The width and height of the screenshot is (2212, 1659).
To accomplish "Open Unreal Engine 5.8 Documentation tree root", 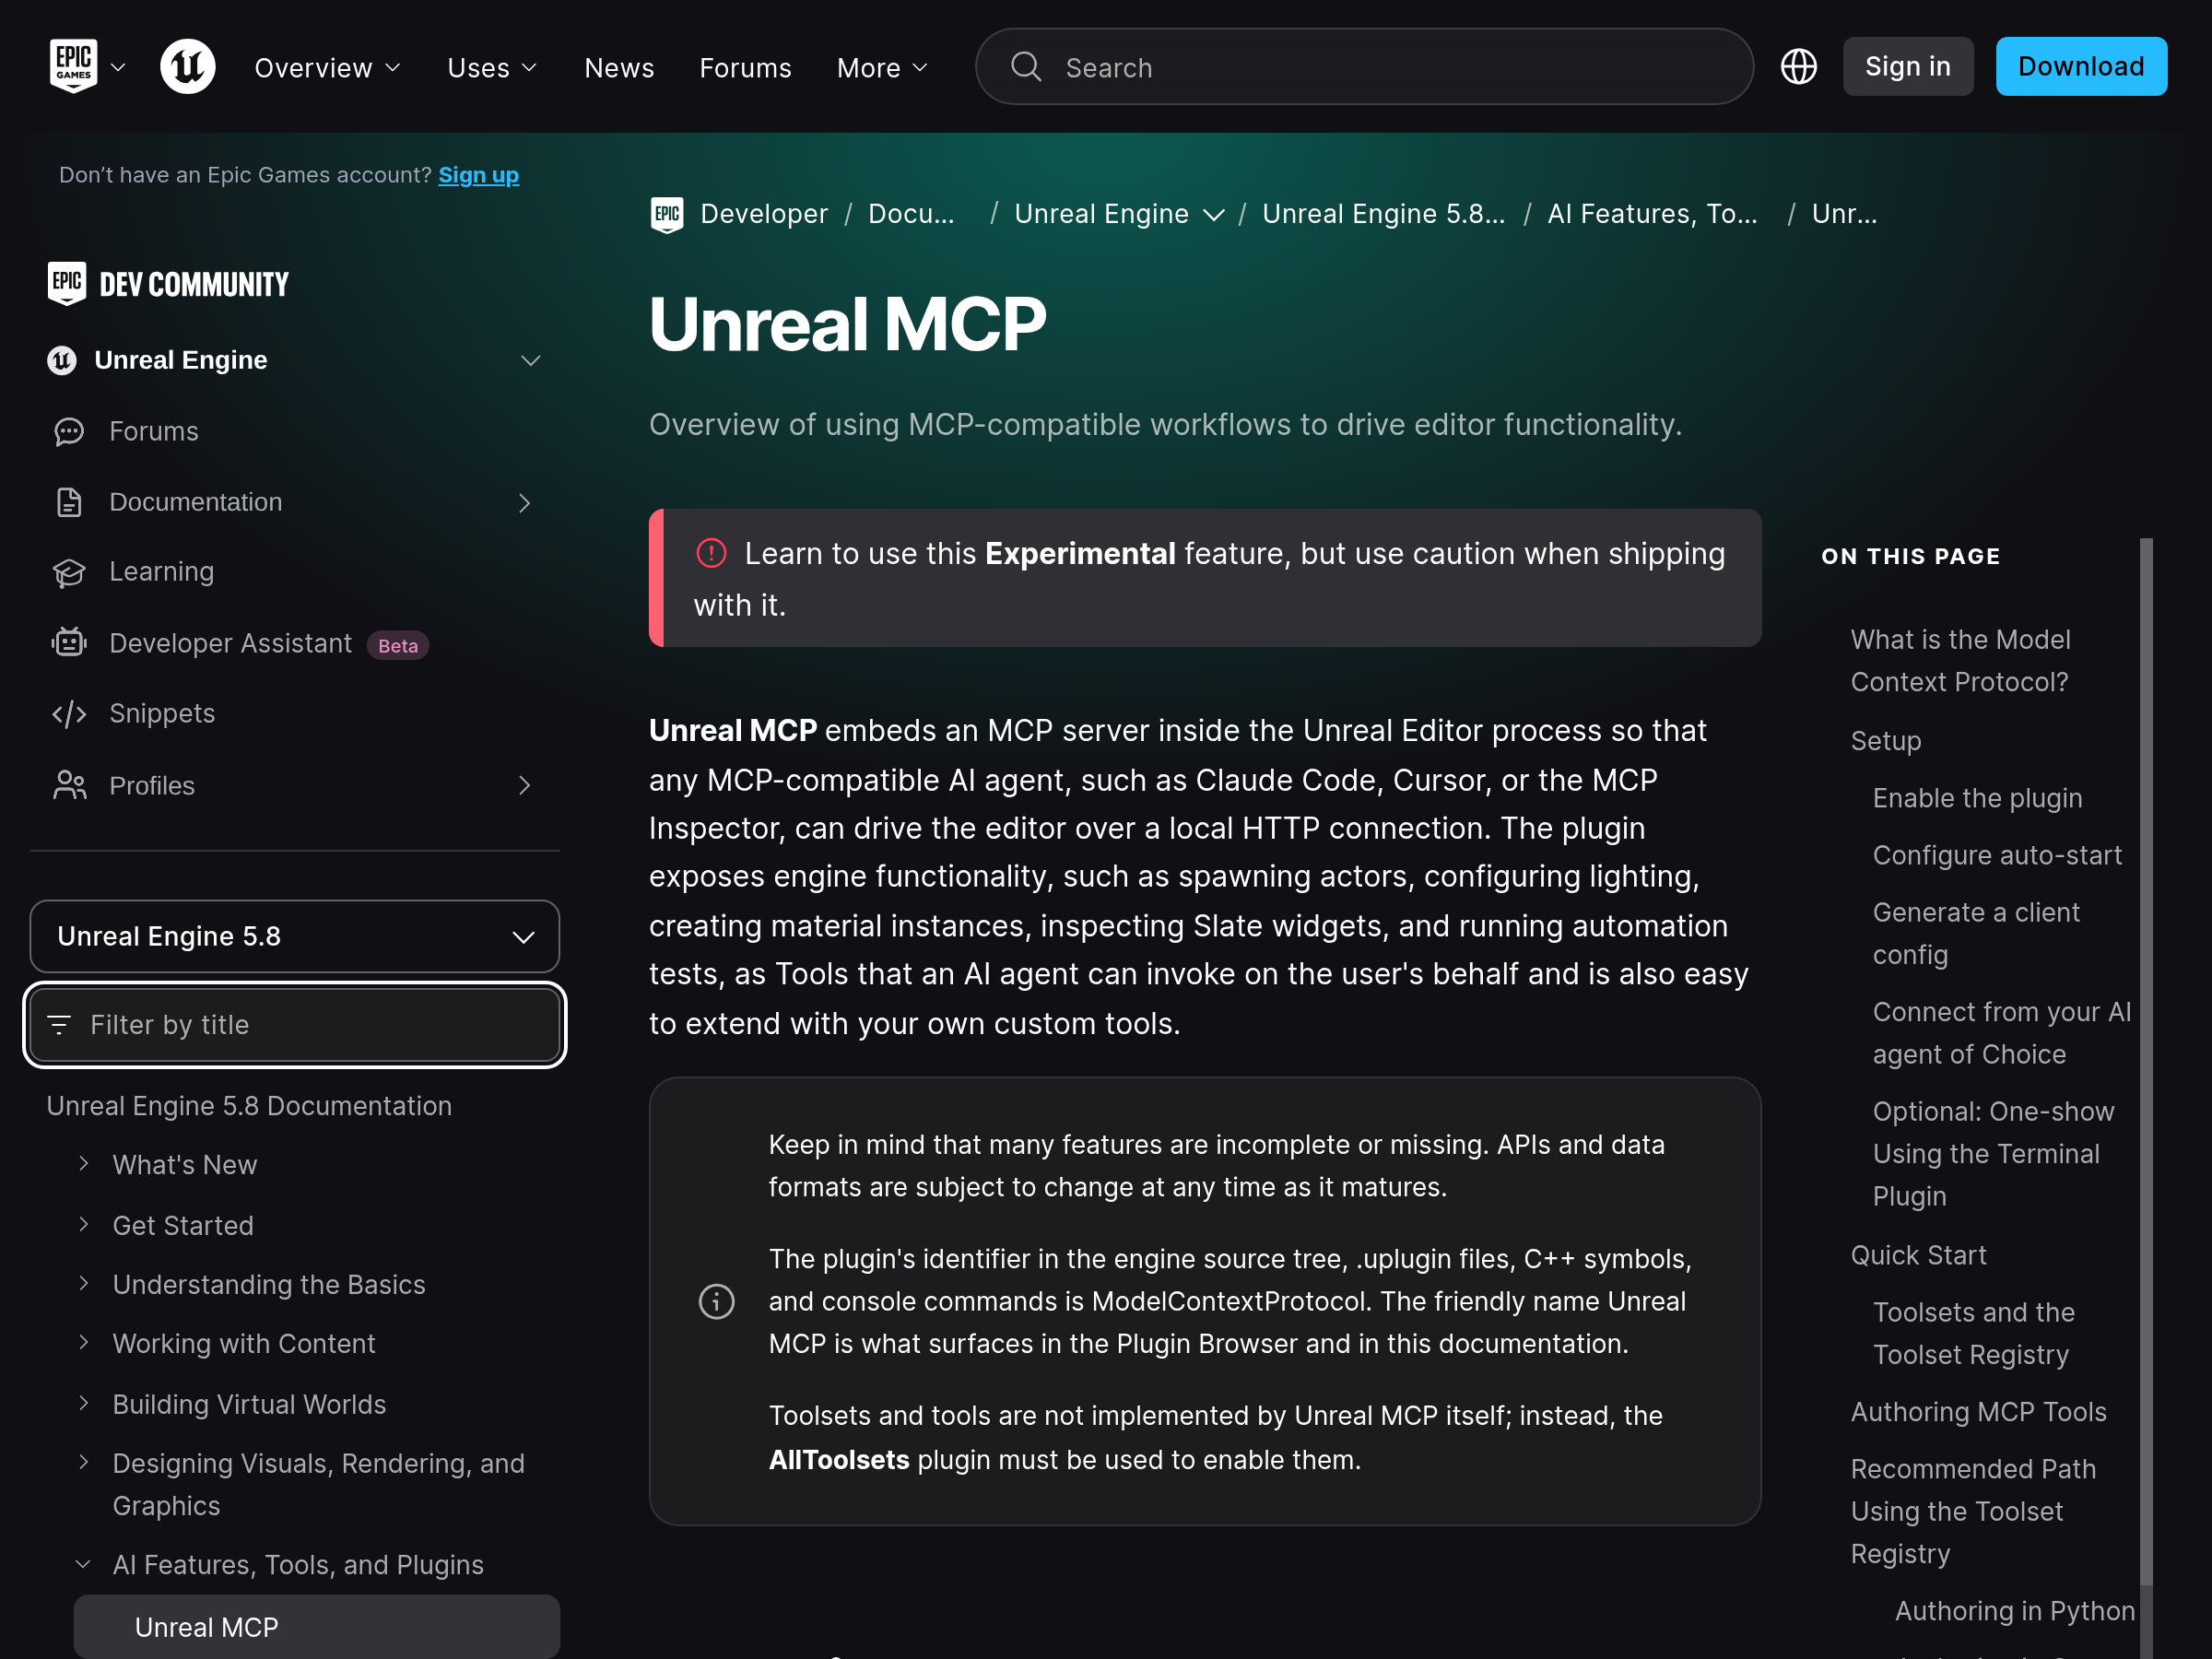I will 249,1106.
